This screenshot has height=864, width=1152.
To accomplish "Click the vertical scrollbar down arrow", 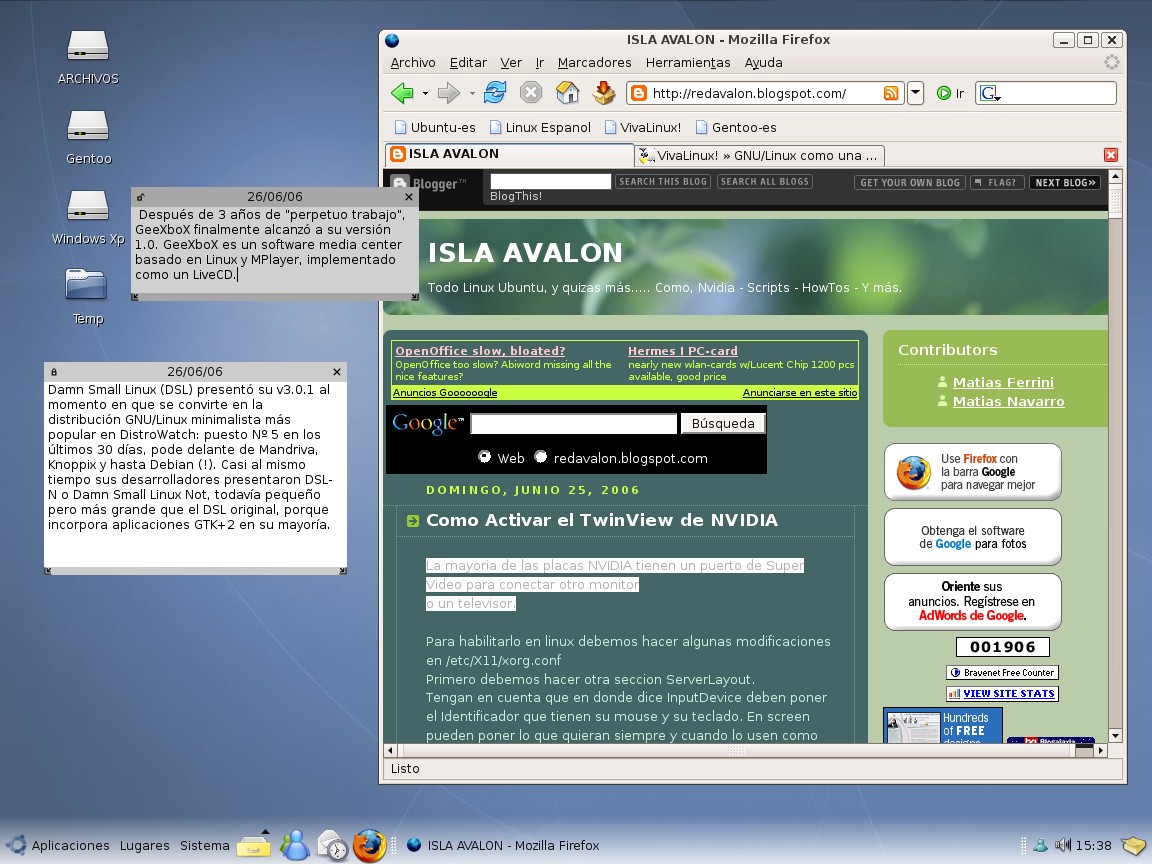I will (1115, 735).
